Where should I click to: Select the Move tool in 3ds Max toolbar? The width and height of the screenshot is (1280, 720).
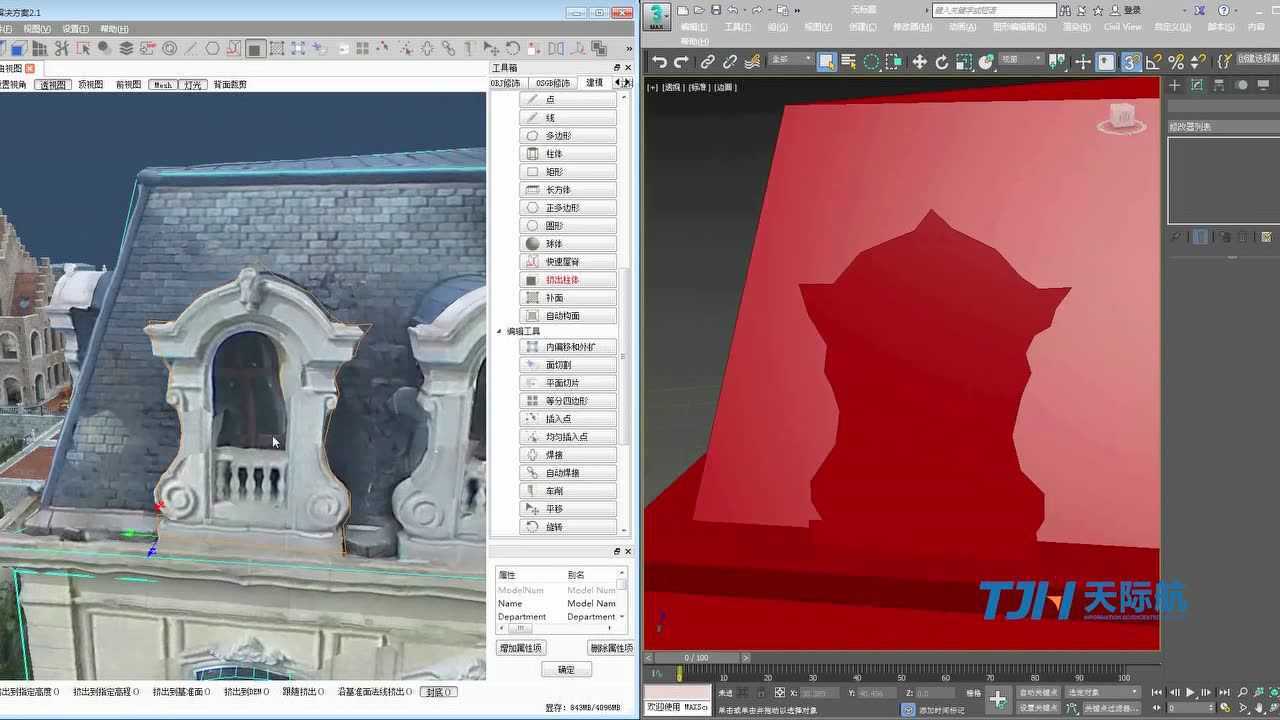coord(920,62)
